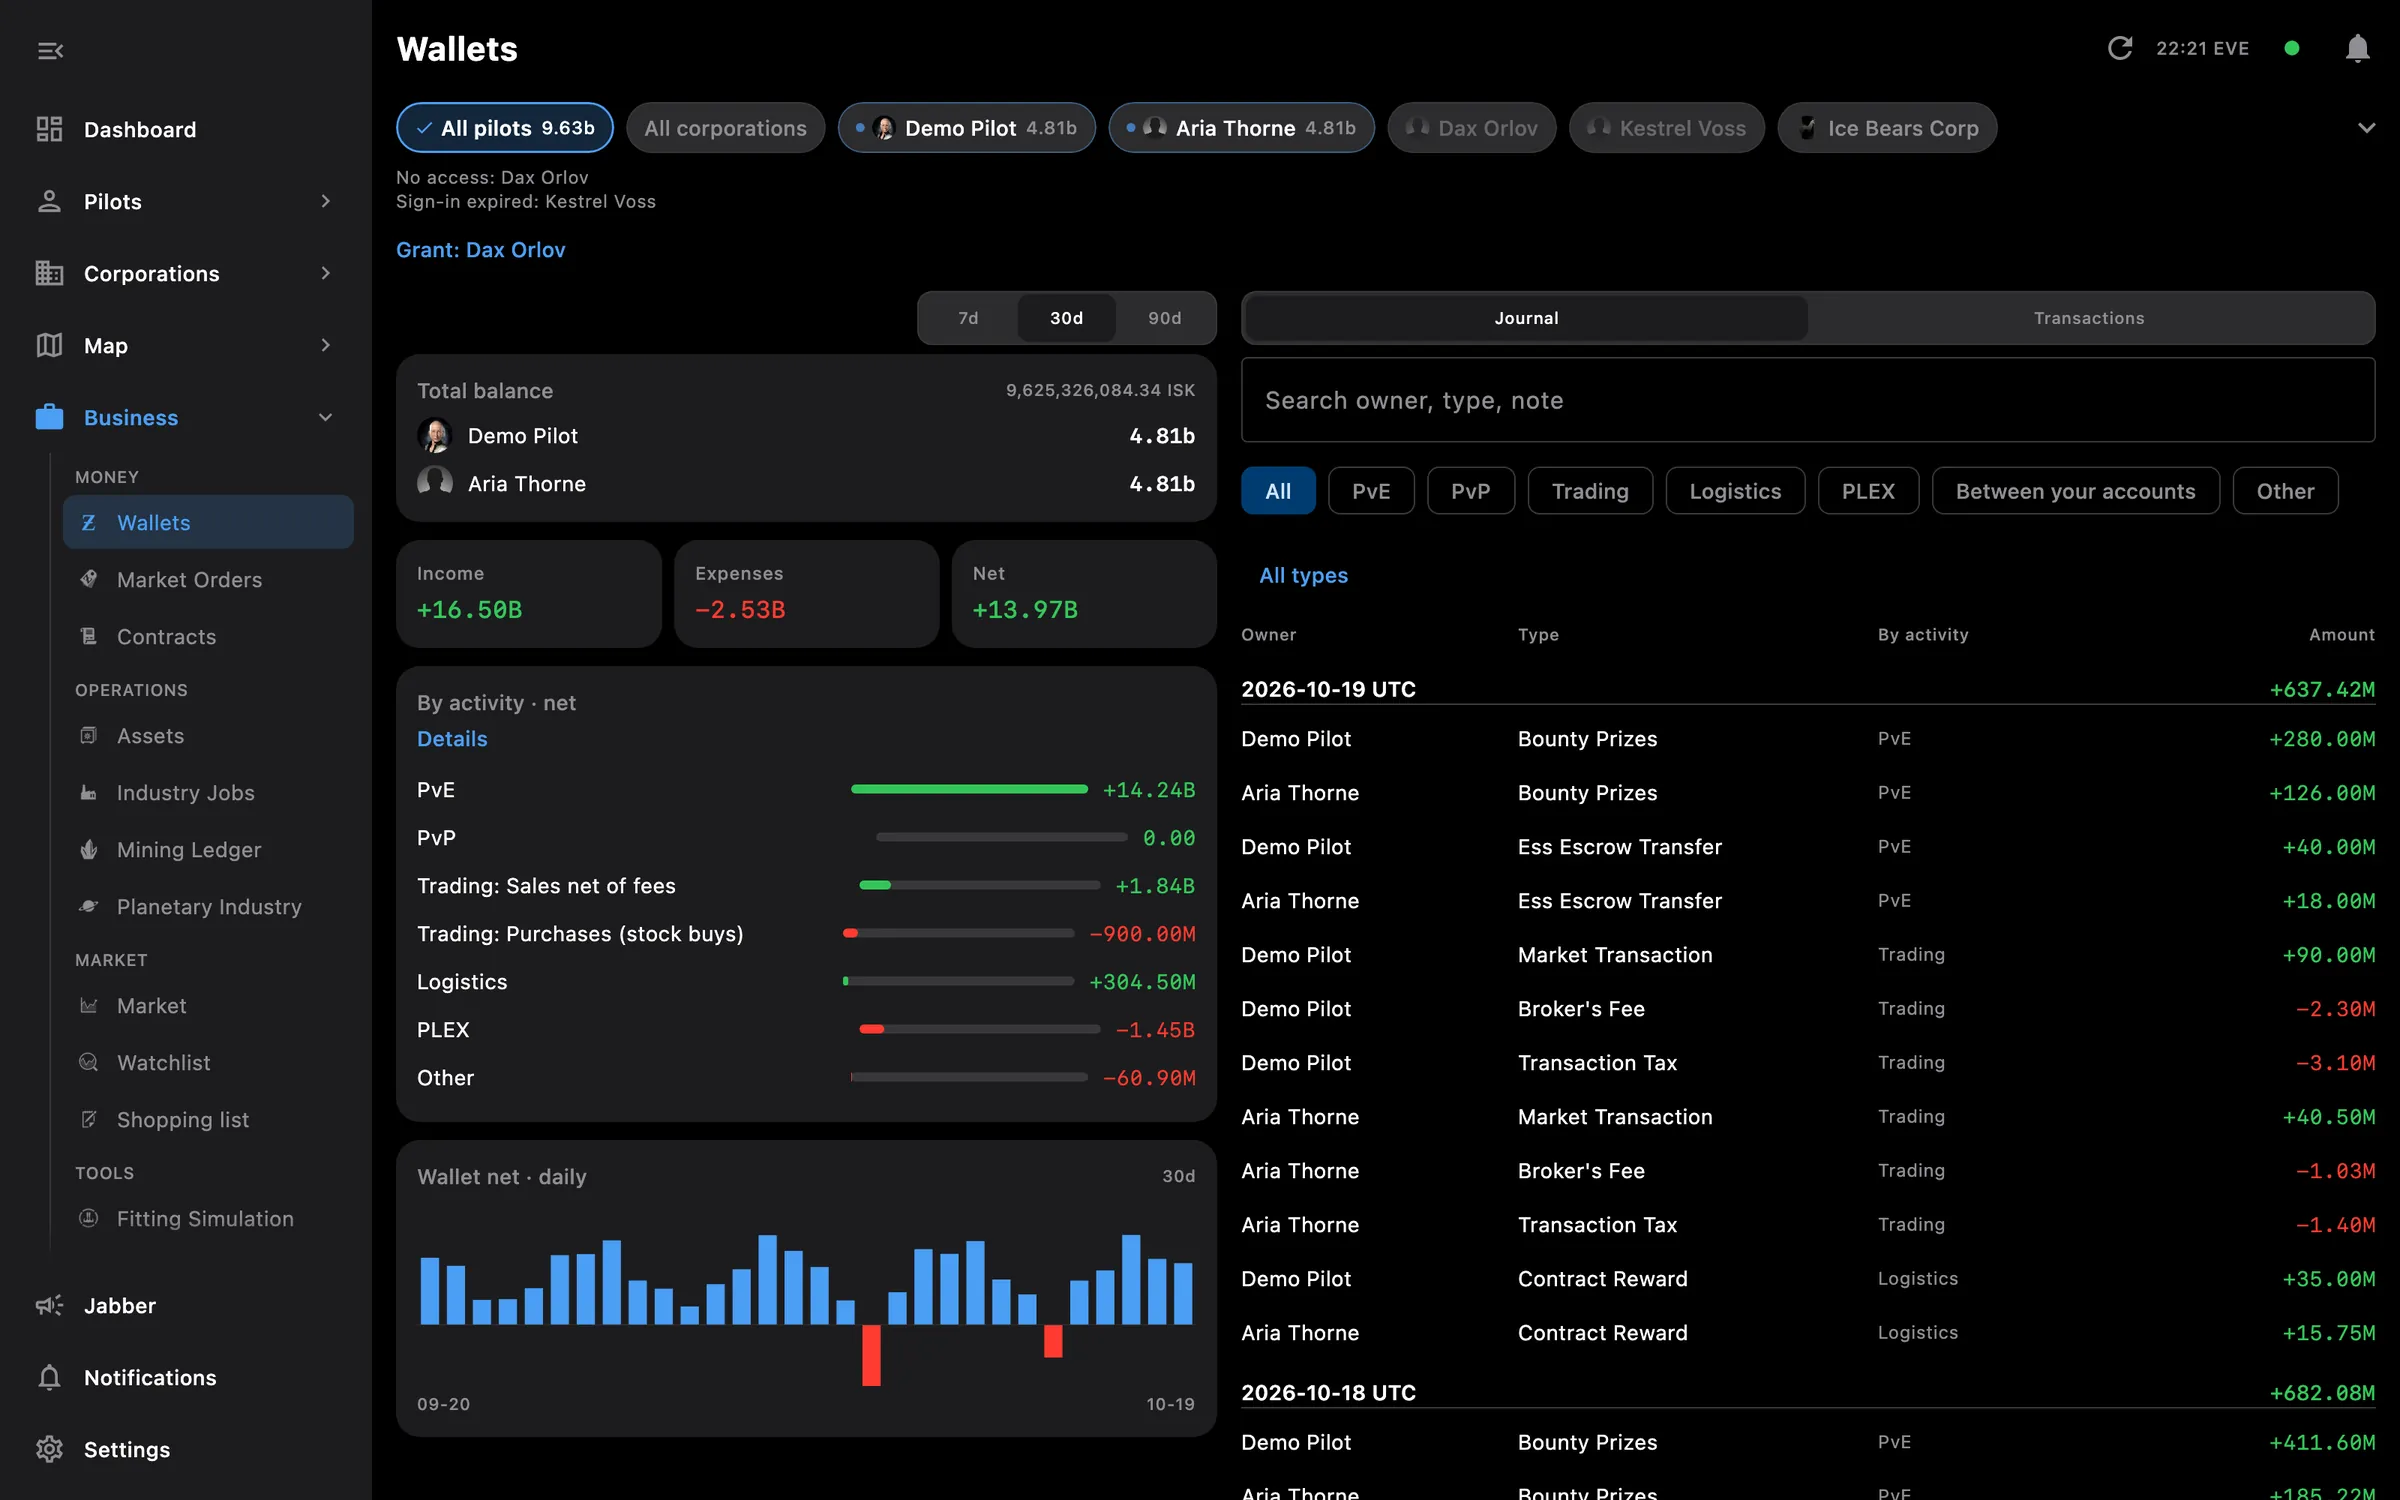The image size is (2400, 1500).
Task: Toggle the Ice Bears Corp chip
Action: [x=1887, y=128]
